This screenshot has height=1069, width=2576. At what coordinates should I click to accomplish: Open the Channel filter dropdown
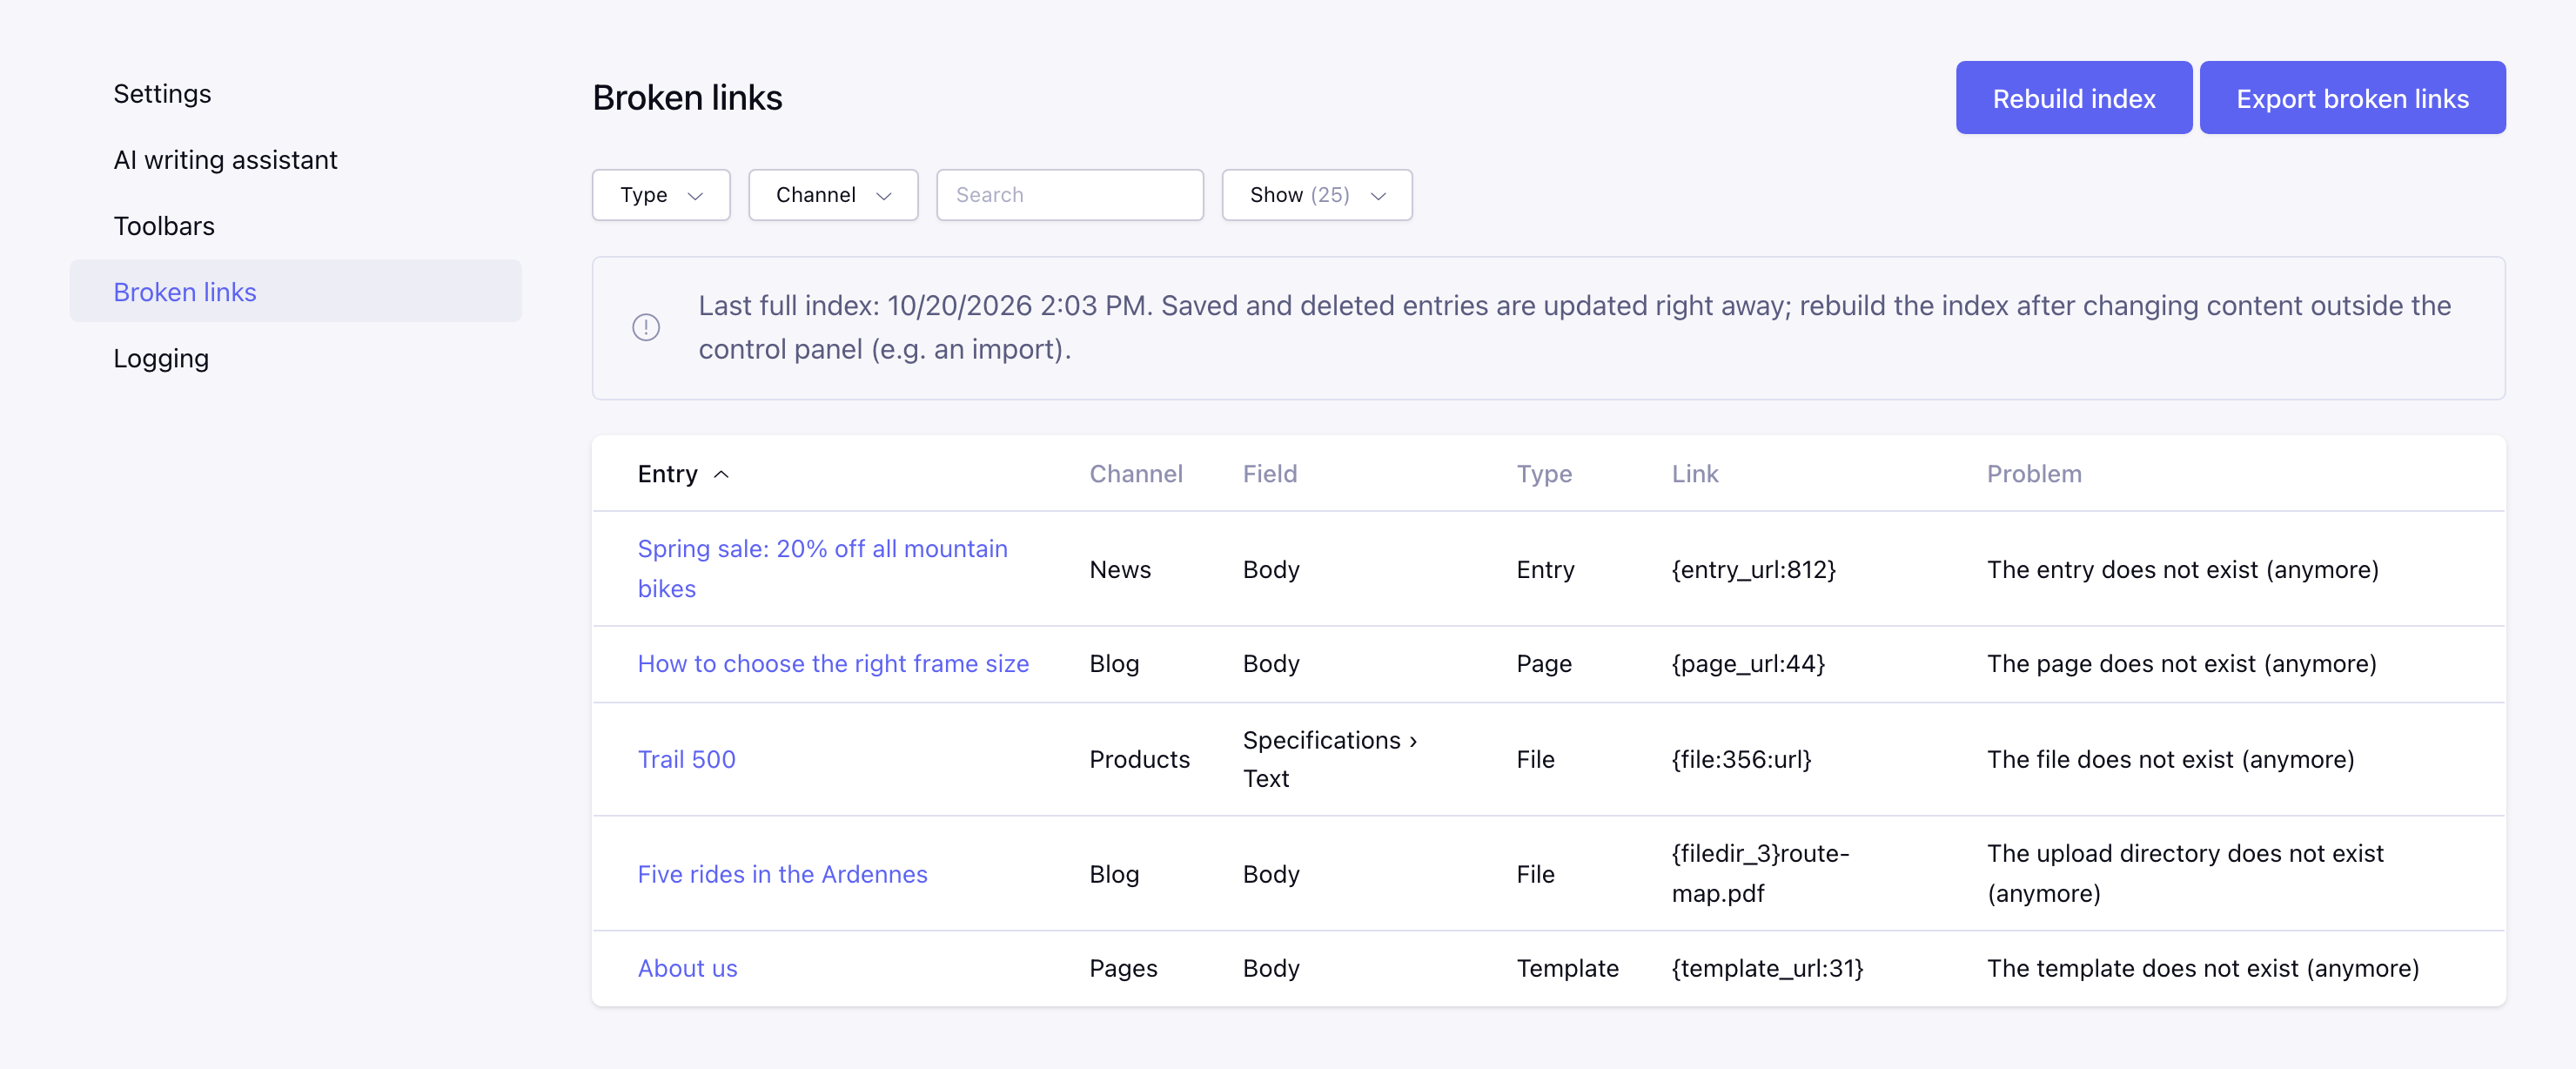(833, 195)
